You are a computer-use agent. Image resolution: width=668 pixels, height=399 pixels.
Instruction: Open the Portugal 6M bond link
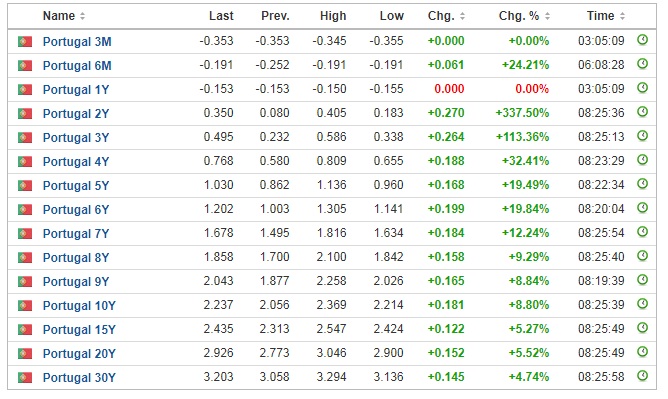pyautogui.click(x=77, y=66)
